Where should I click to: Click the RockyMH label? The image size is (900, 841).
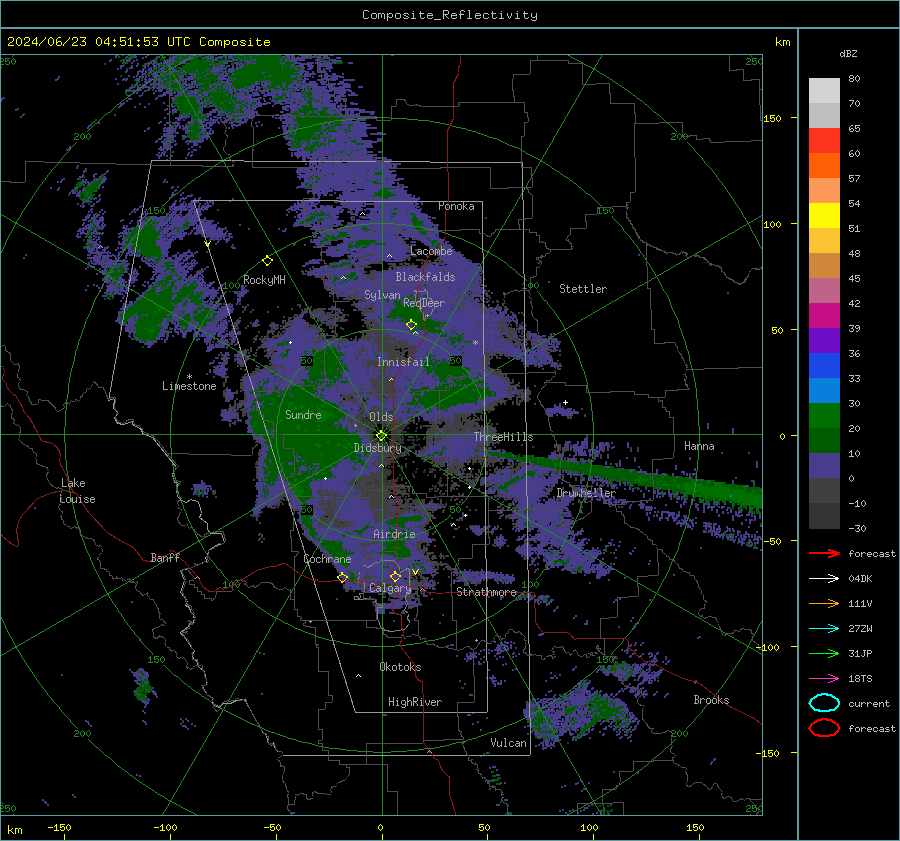264,280
